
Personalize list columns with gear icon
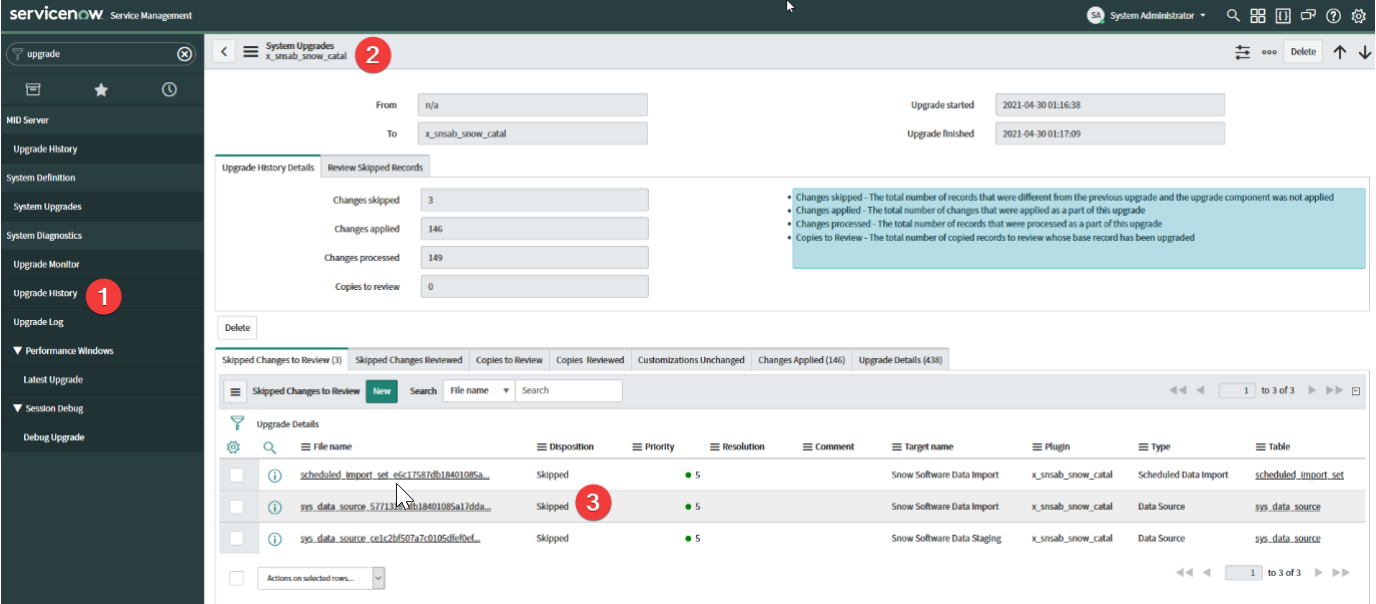click(234, 447)
